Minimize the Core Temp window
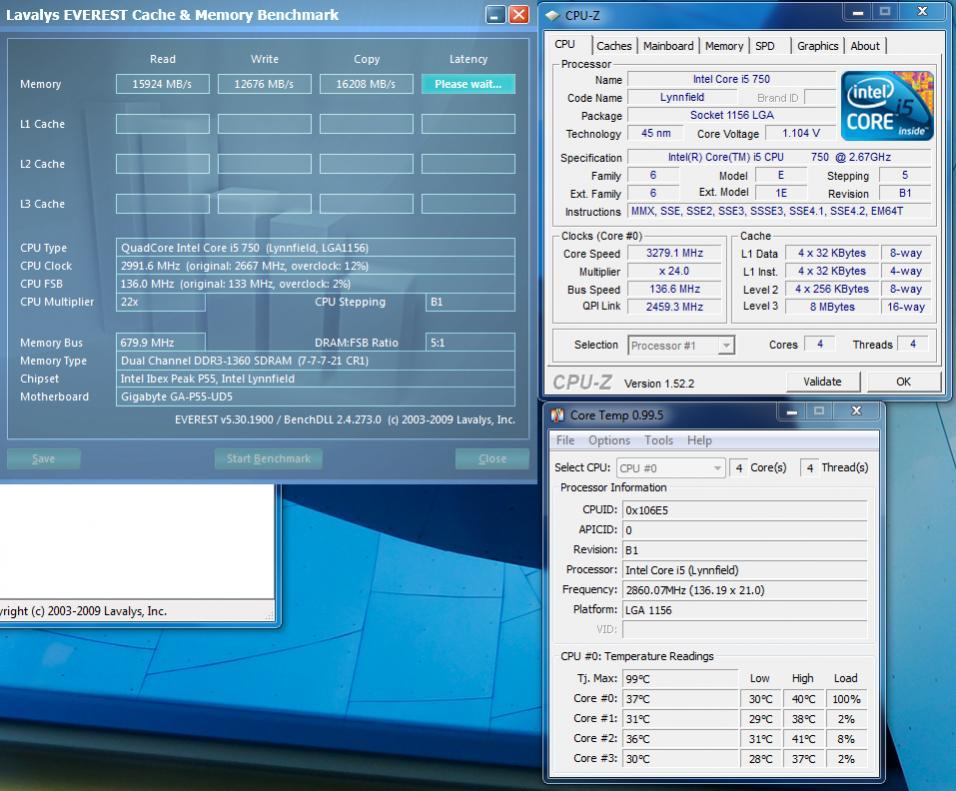 pyautogui.click(x=791, y=412)
